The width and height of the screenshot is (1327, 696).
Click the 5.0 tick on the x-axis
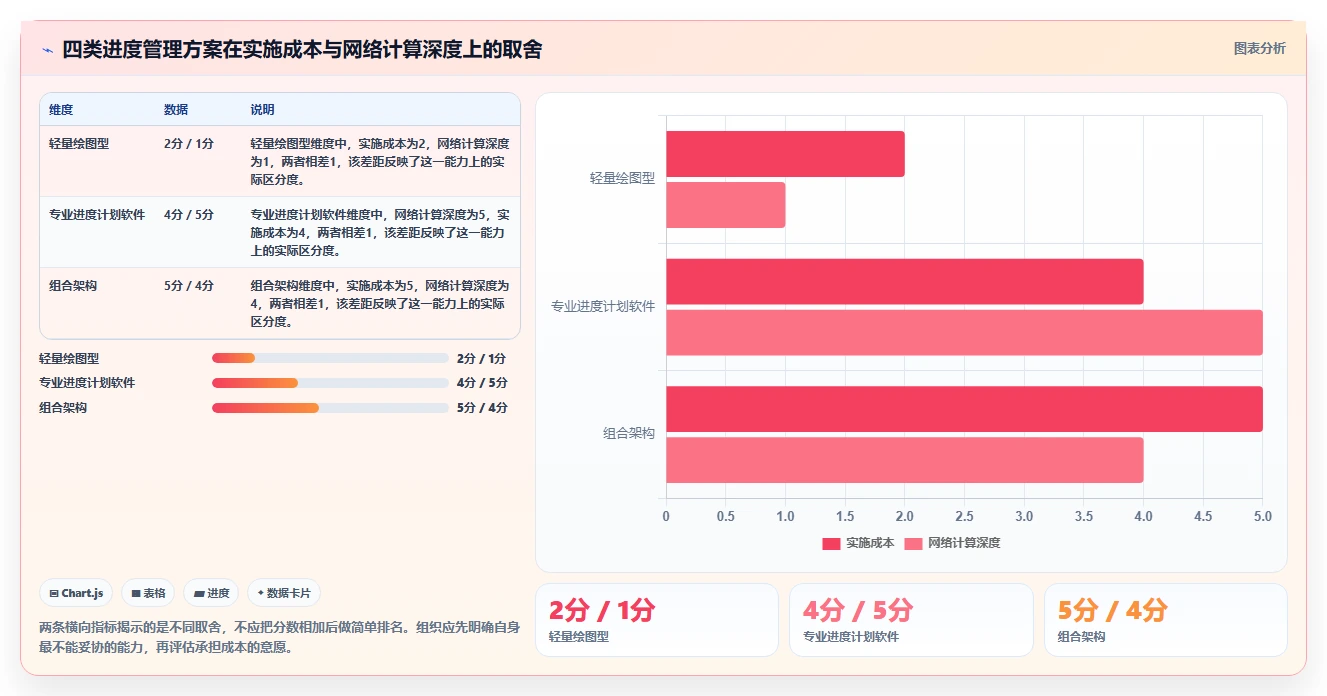(x=1263, y=517)
